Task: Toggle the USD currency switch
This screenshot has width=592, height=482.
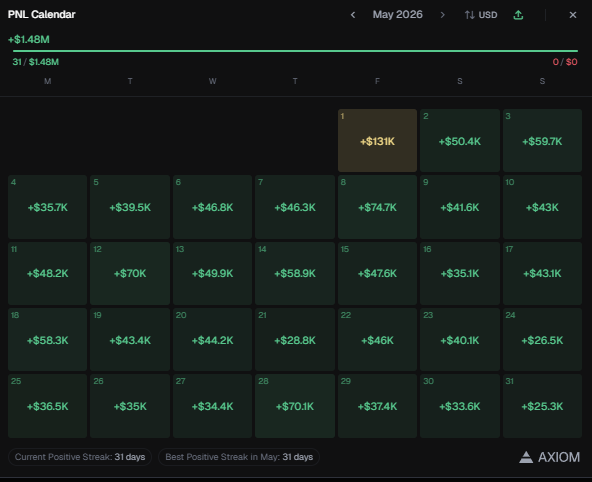Action: (481, 15)
